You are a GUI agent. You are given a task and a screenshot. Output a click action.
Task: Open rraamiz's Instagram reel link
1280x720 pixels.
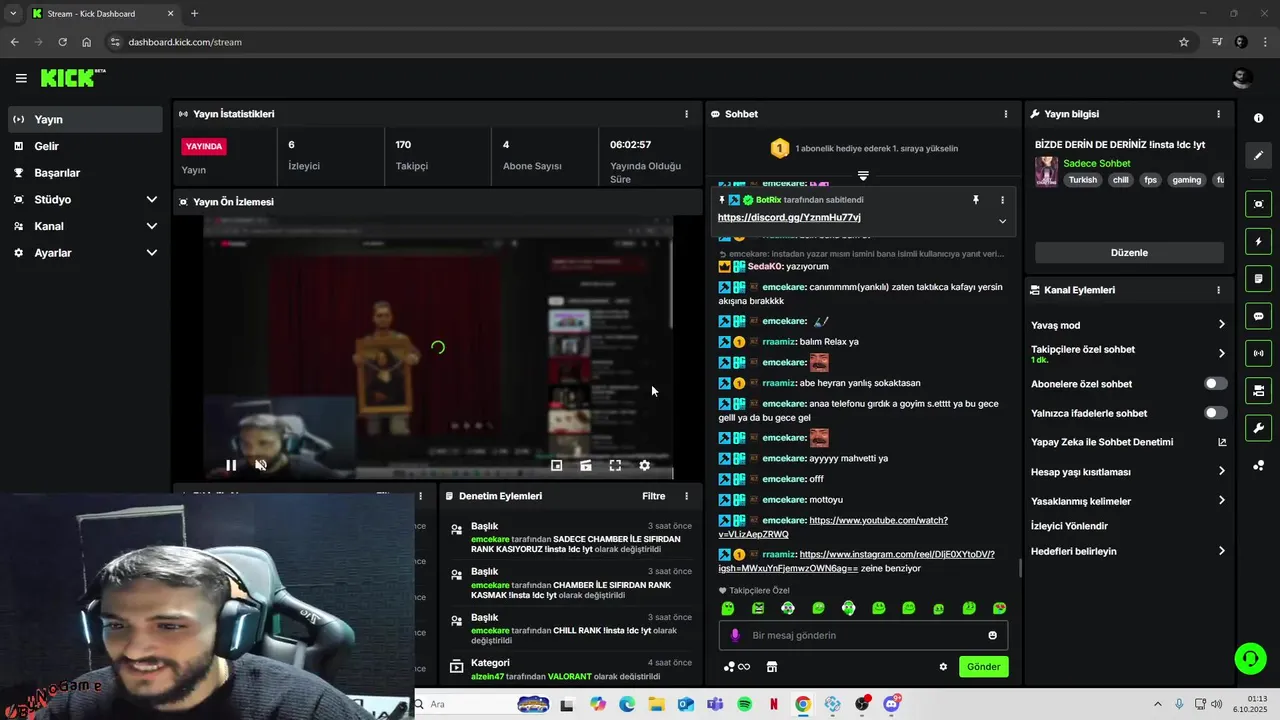856,561
